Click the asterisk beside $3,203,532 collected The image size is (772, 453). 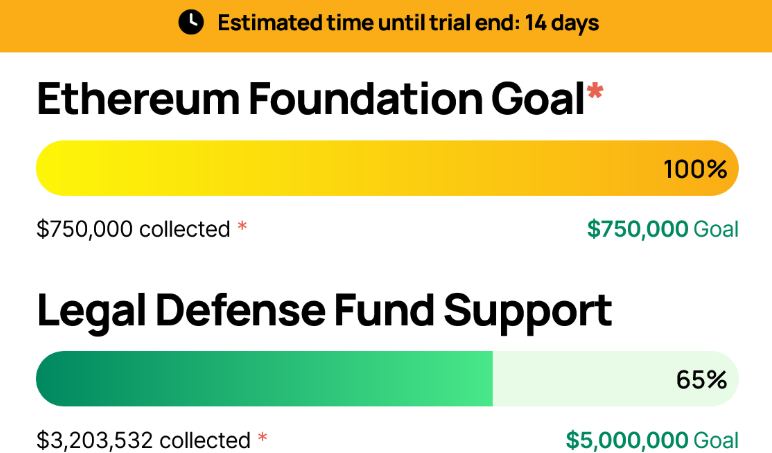(x=262, y=438)
